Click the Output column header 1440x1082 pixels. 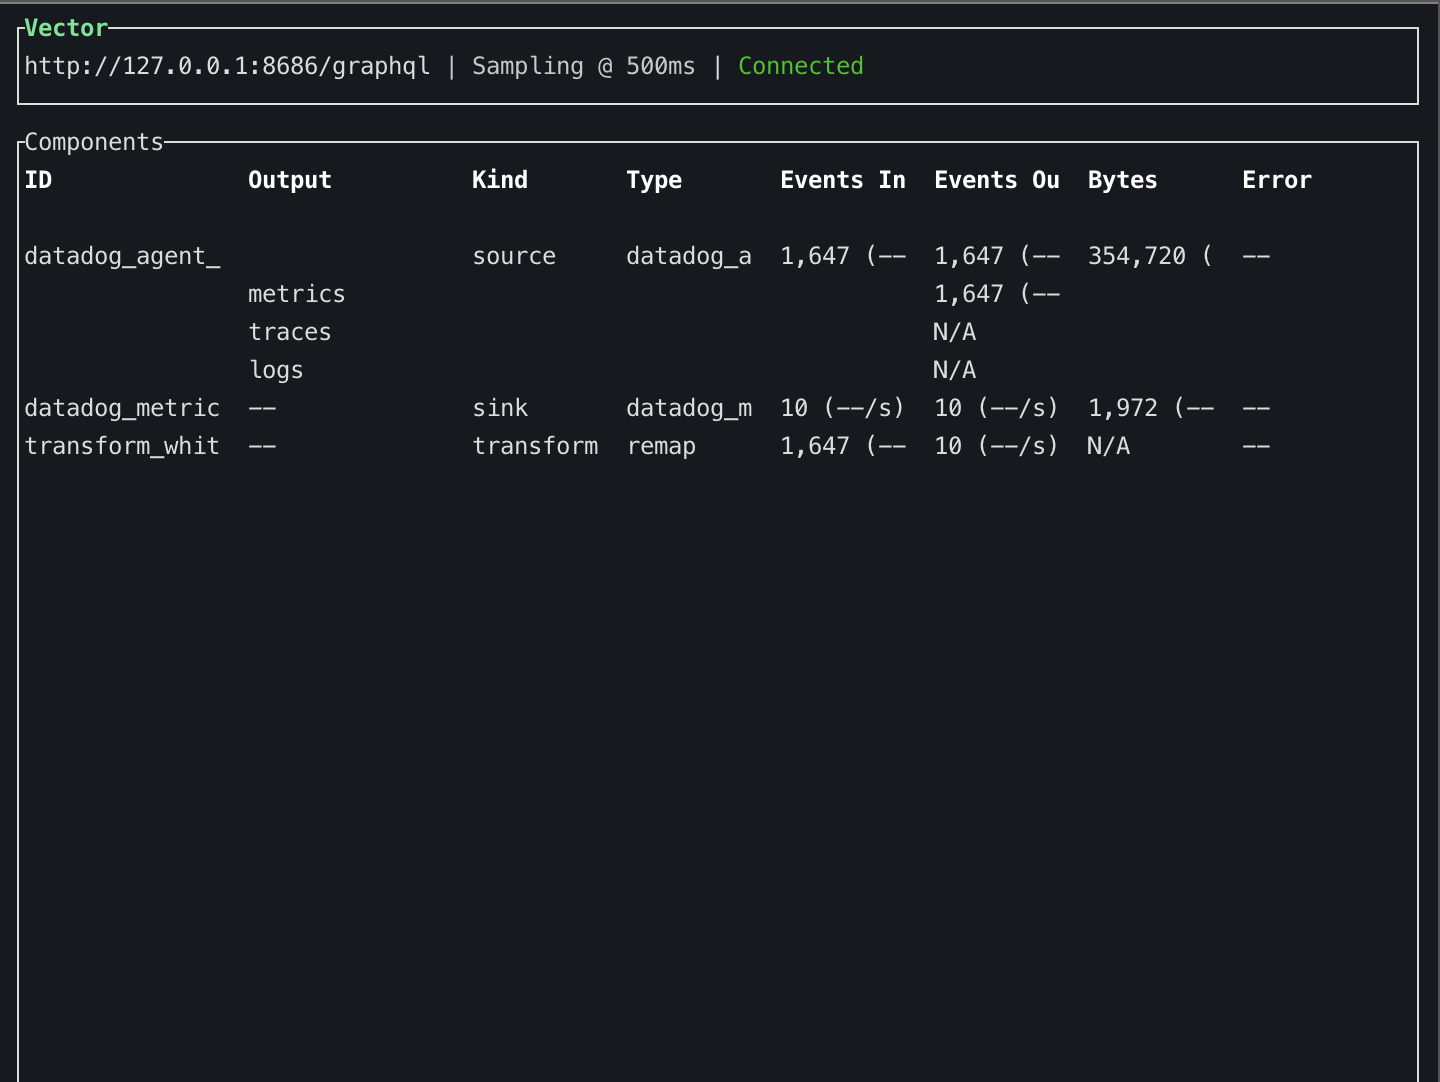[x=290, y=180]
